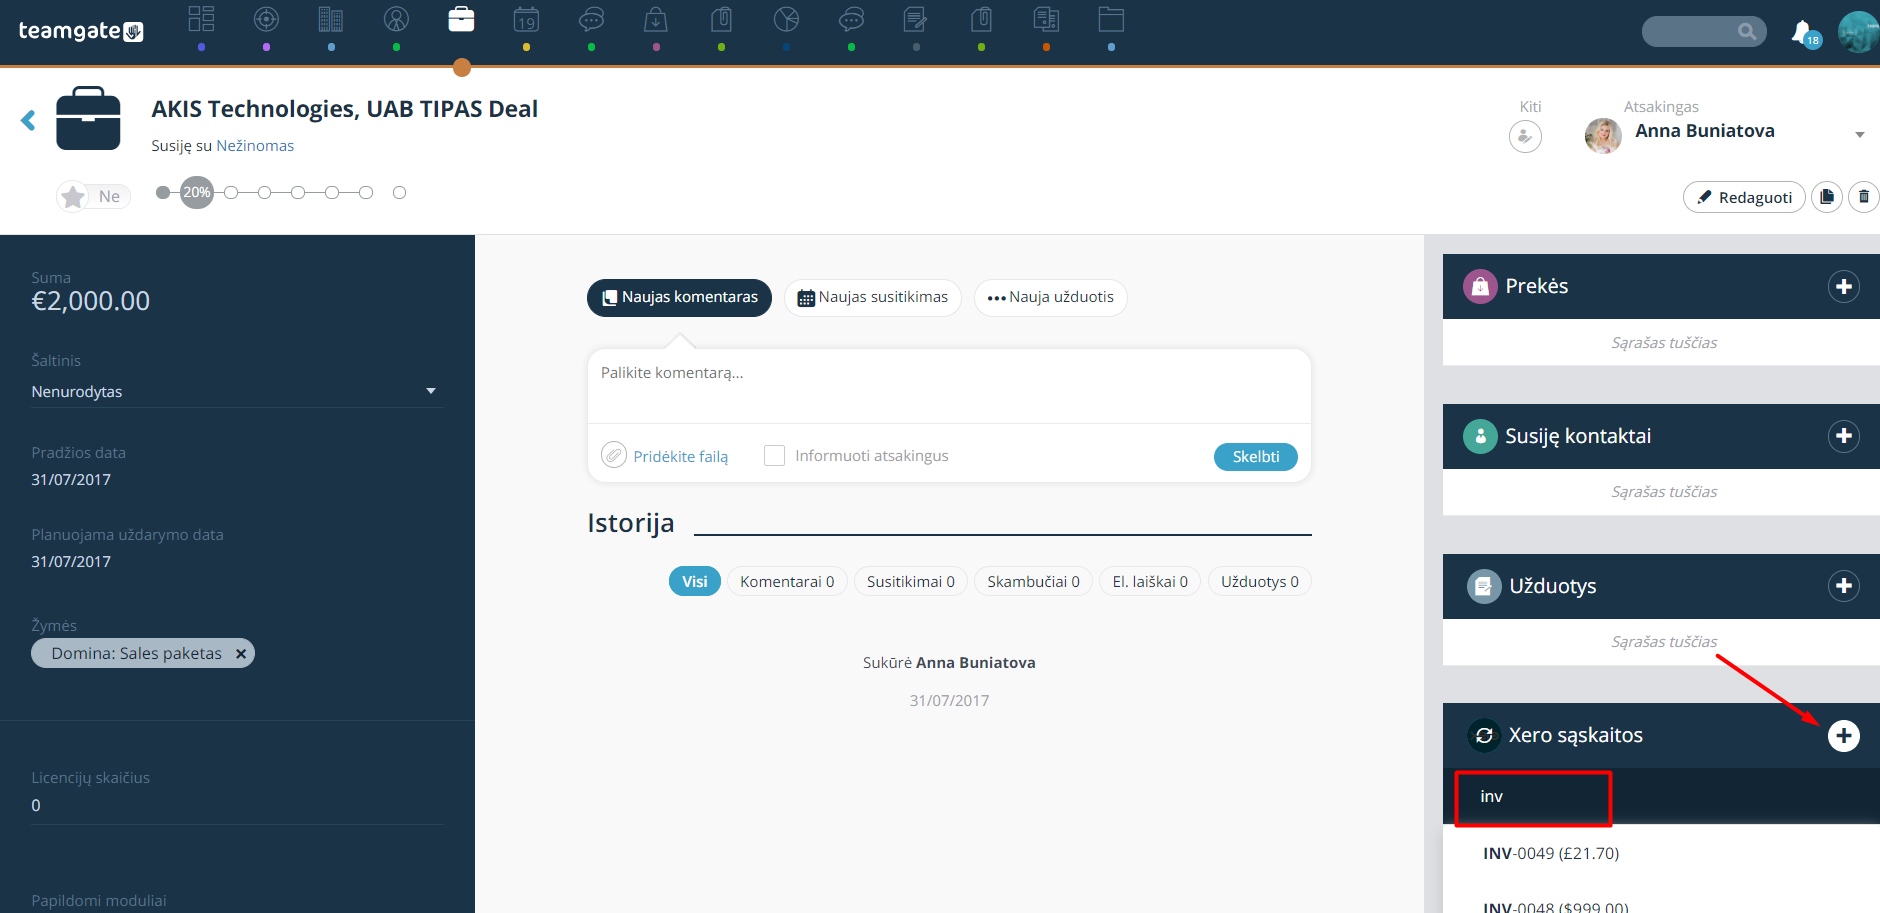
Task: Add a follower under Kiti
Action: pos(1525,136)
